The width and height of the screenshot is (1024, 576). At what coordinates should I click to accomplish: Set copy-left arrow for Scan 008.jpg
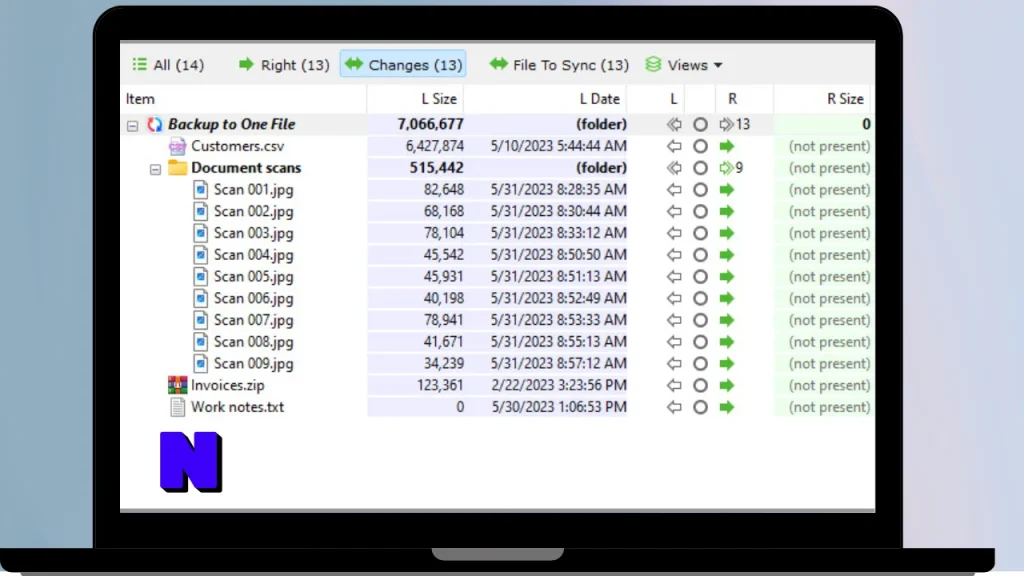[x=674, y=342]
